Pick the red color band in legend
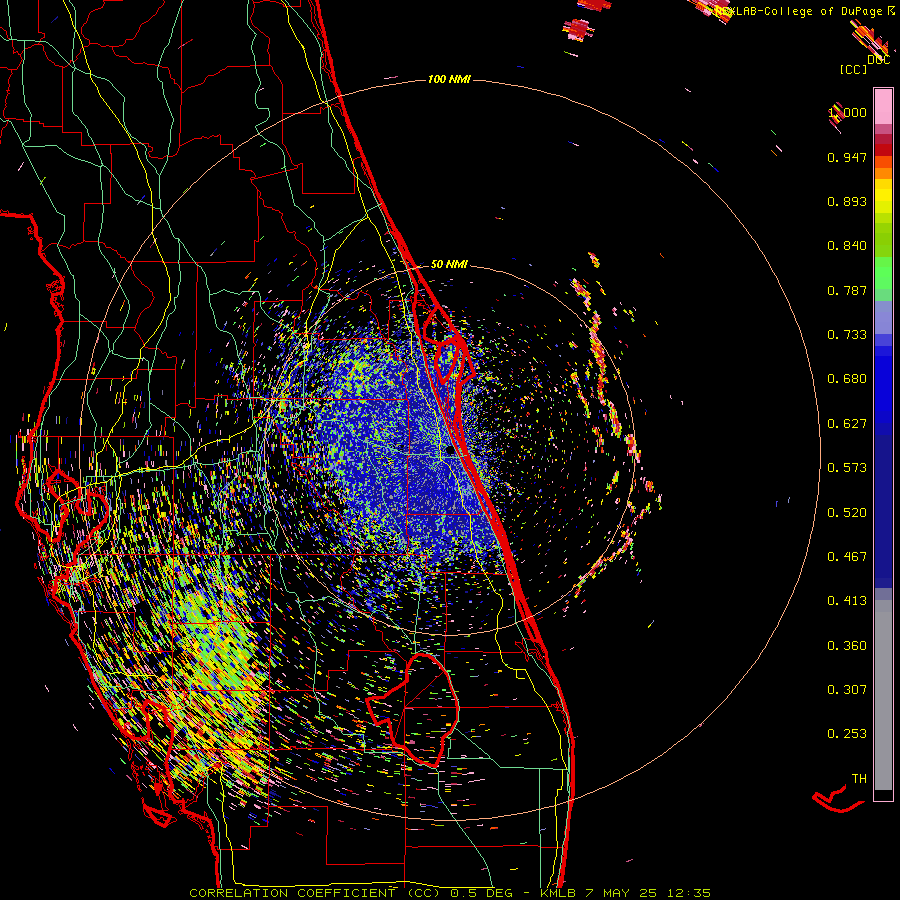This screenshot has width=900, height=900. 883,150
